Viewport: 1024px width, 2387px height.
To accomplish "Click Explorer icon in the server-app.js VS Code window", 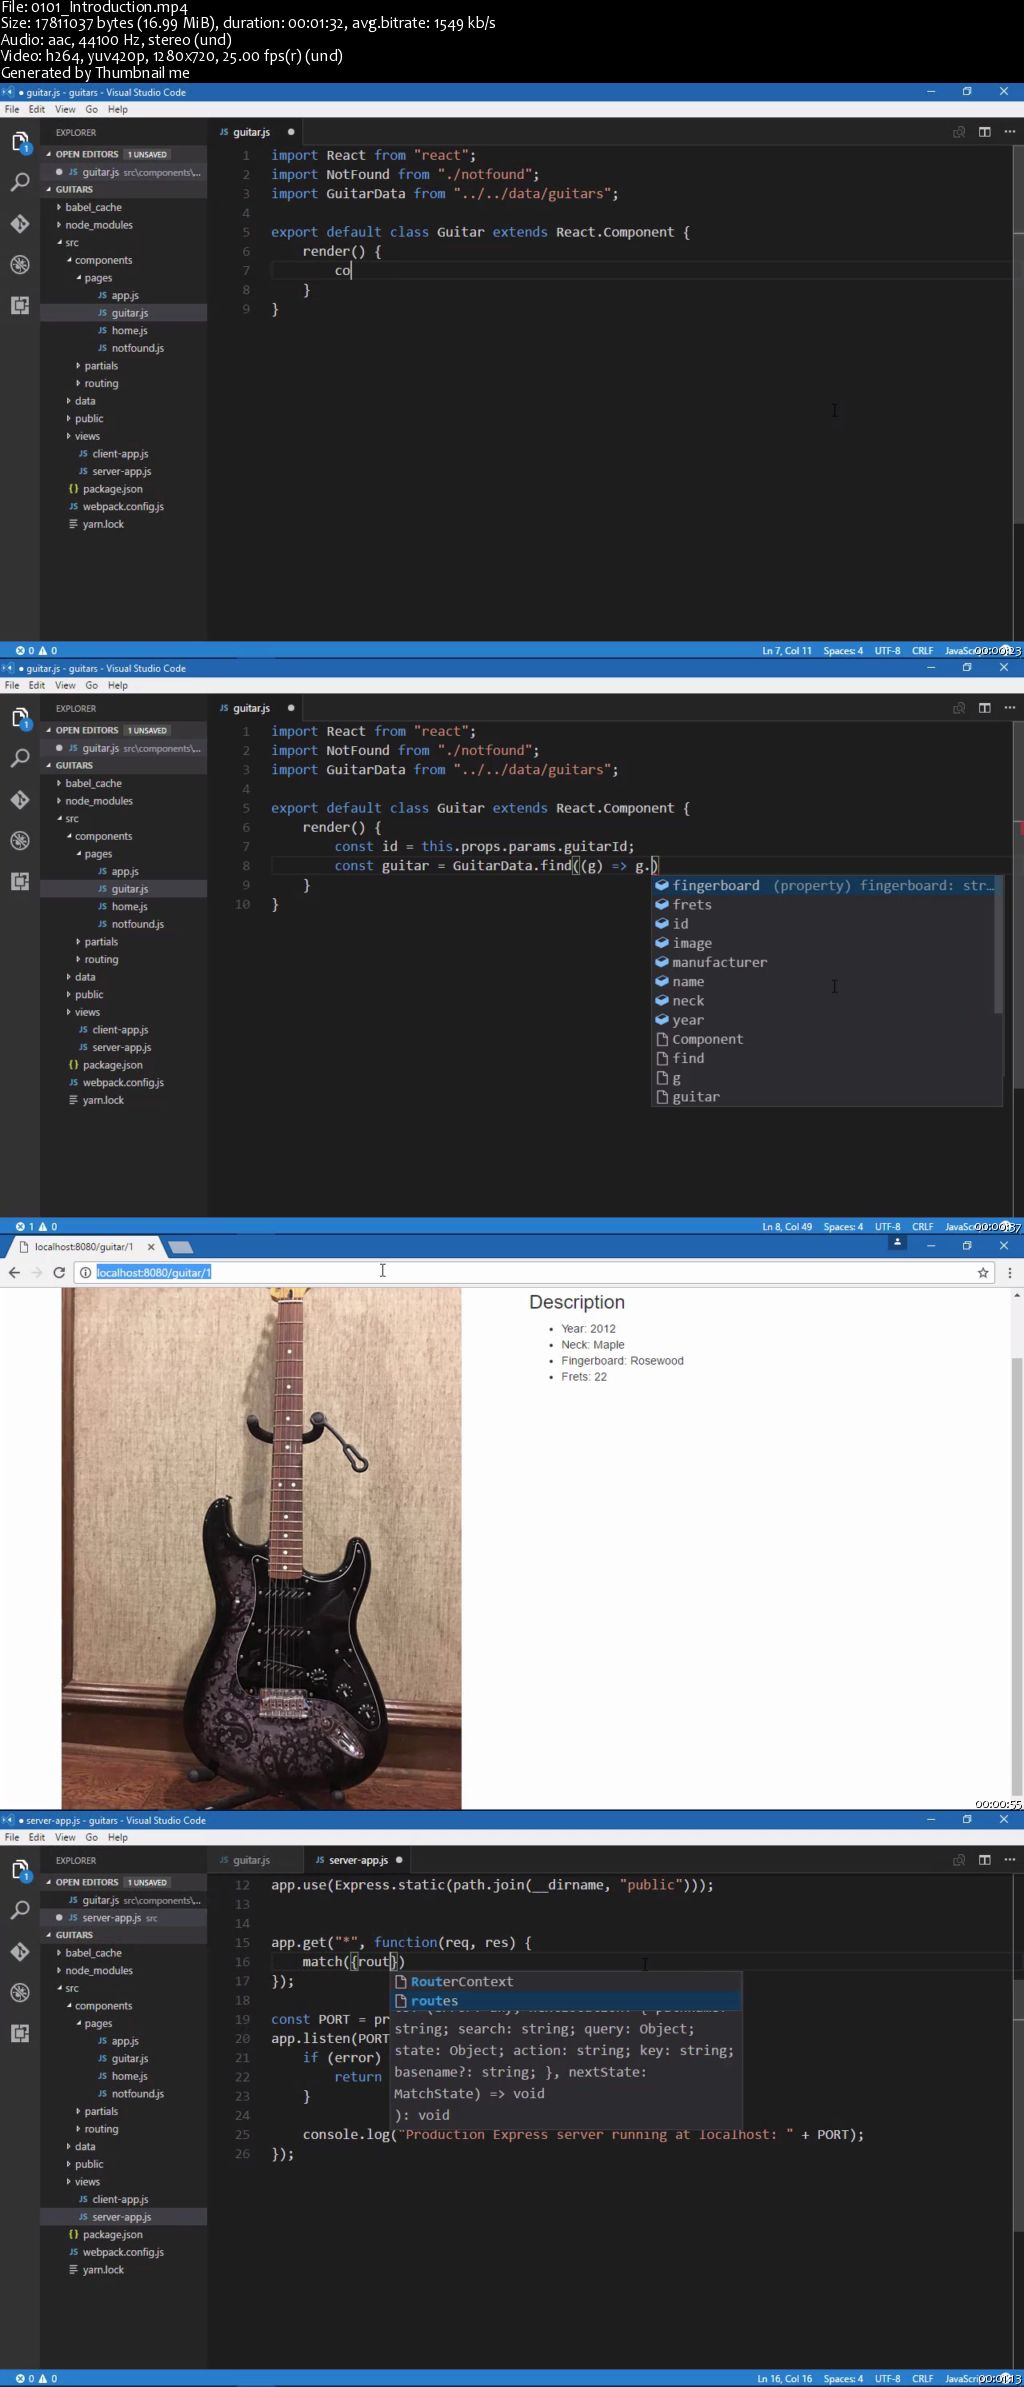I will (x=20, y=1870).
